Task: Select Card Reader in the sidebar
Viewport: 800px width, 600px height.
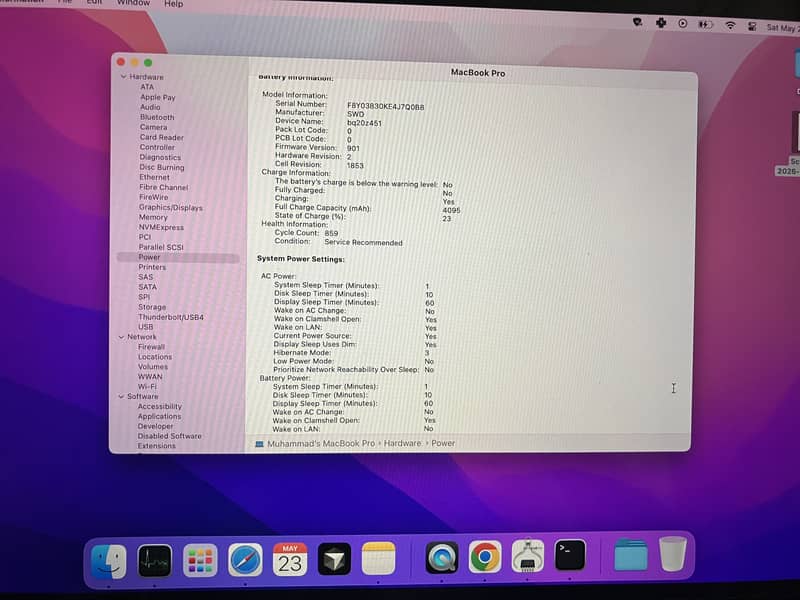Action: click(162, 137)
